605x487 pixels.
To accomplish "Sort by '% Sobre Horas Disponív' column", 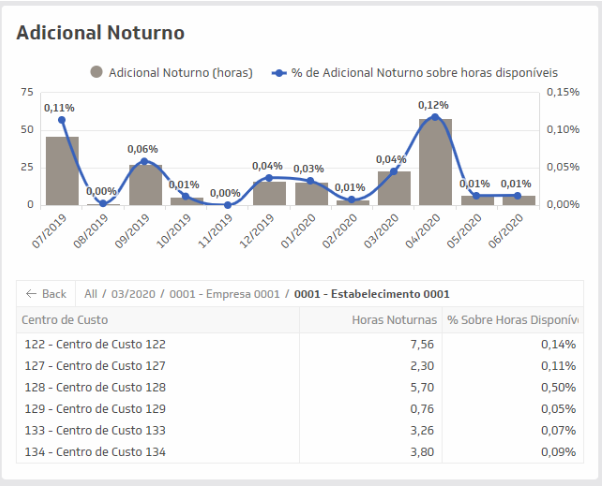I will pyautogui.click(x=512, y=320).
